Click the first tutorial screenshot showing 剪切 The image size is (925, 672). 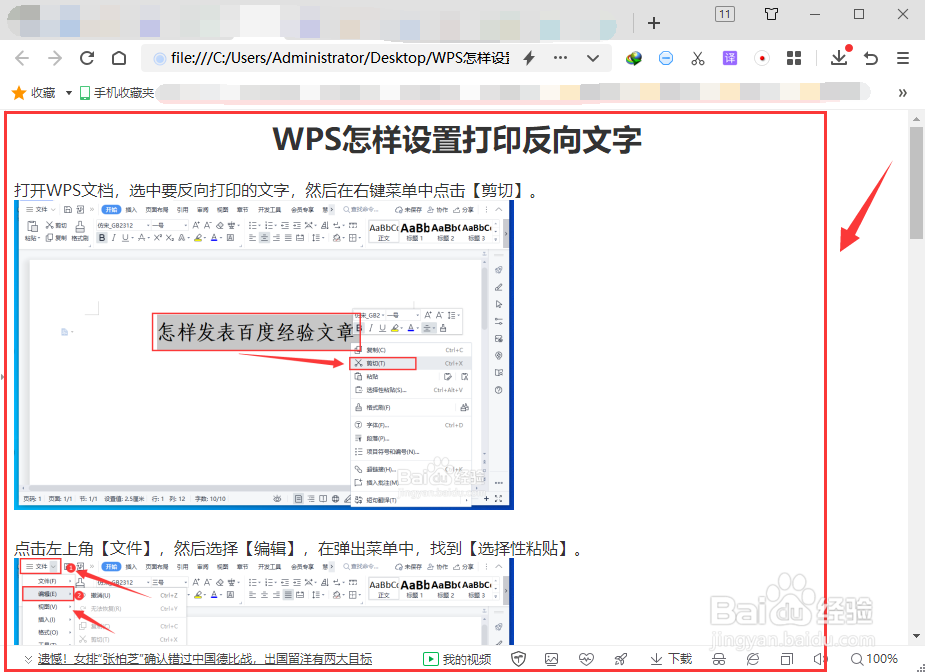[x=264, y=355]
